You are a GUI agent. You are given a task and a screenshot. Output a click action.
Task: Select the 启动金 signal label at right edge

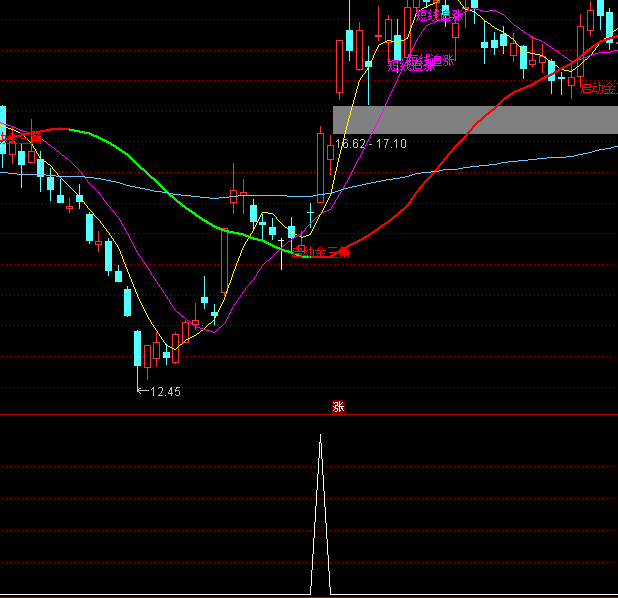598,89
